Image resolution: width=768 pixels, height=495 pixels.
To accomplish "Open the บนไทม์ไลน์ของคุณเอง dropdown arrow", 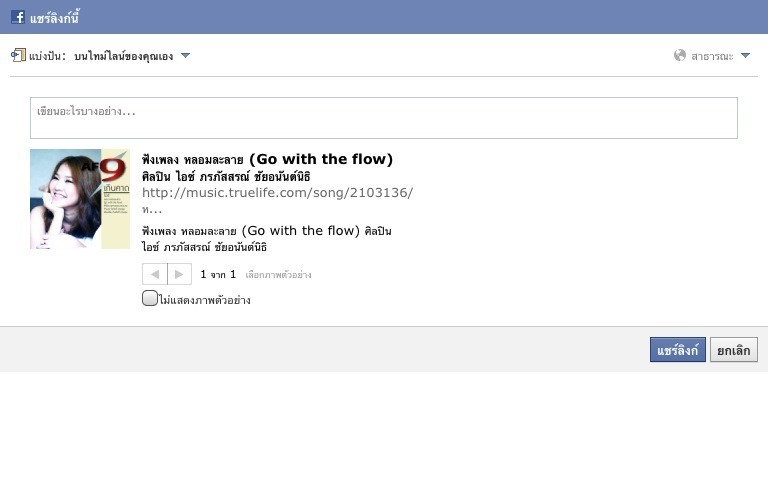I will coord(185,55).
